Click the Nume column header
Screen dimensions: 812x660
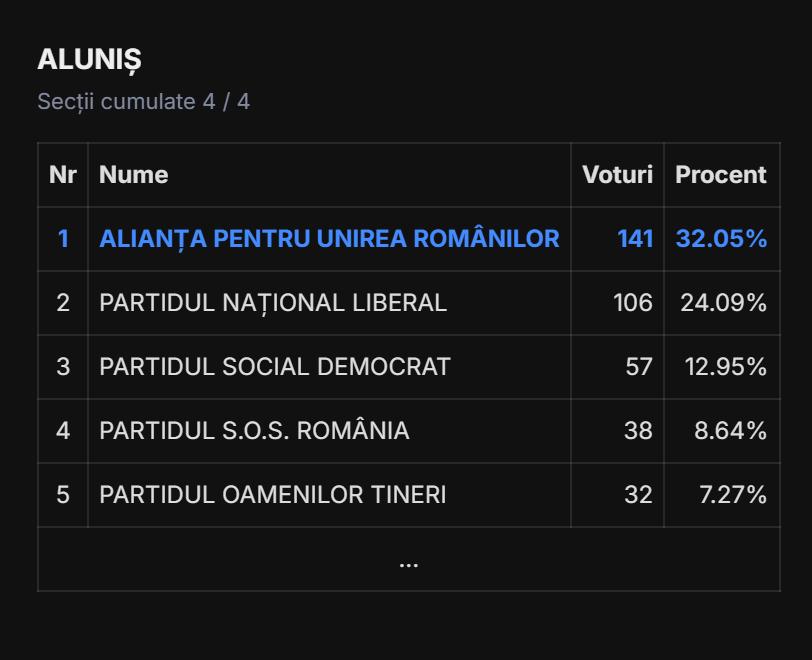(x=133, y=175)
